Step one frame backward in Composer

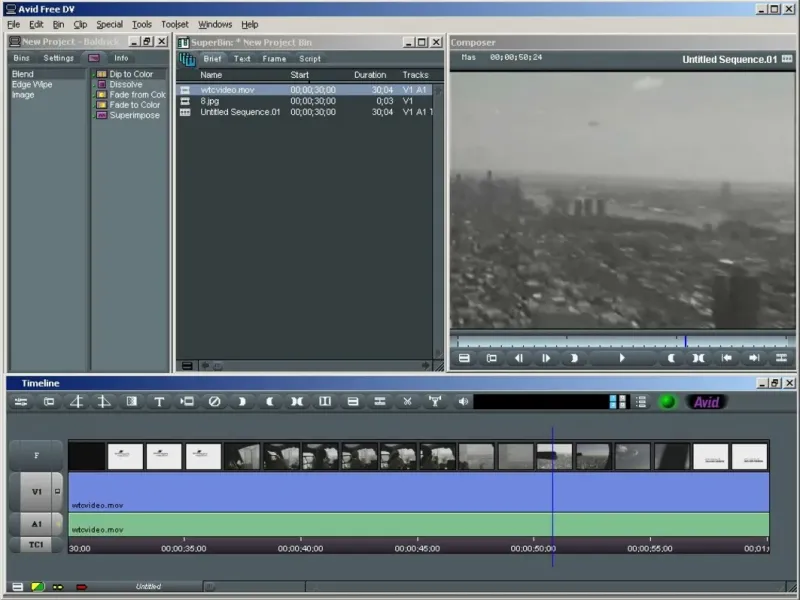point(518,358)
